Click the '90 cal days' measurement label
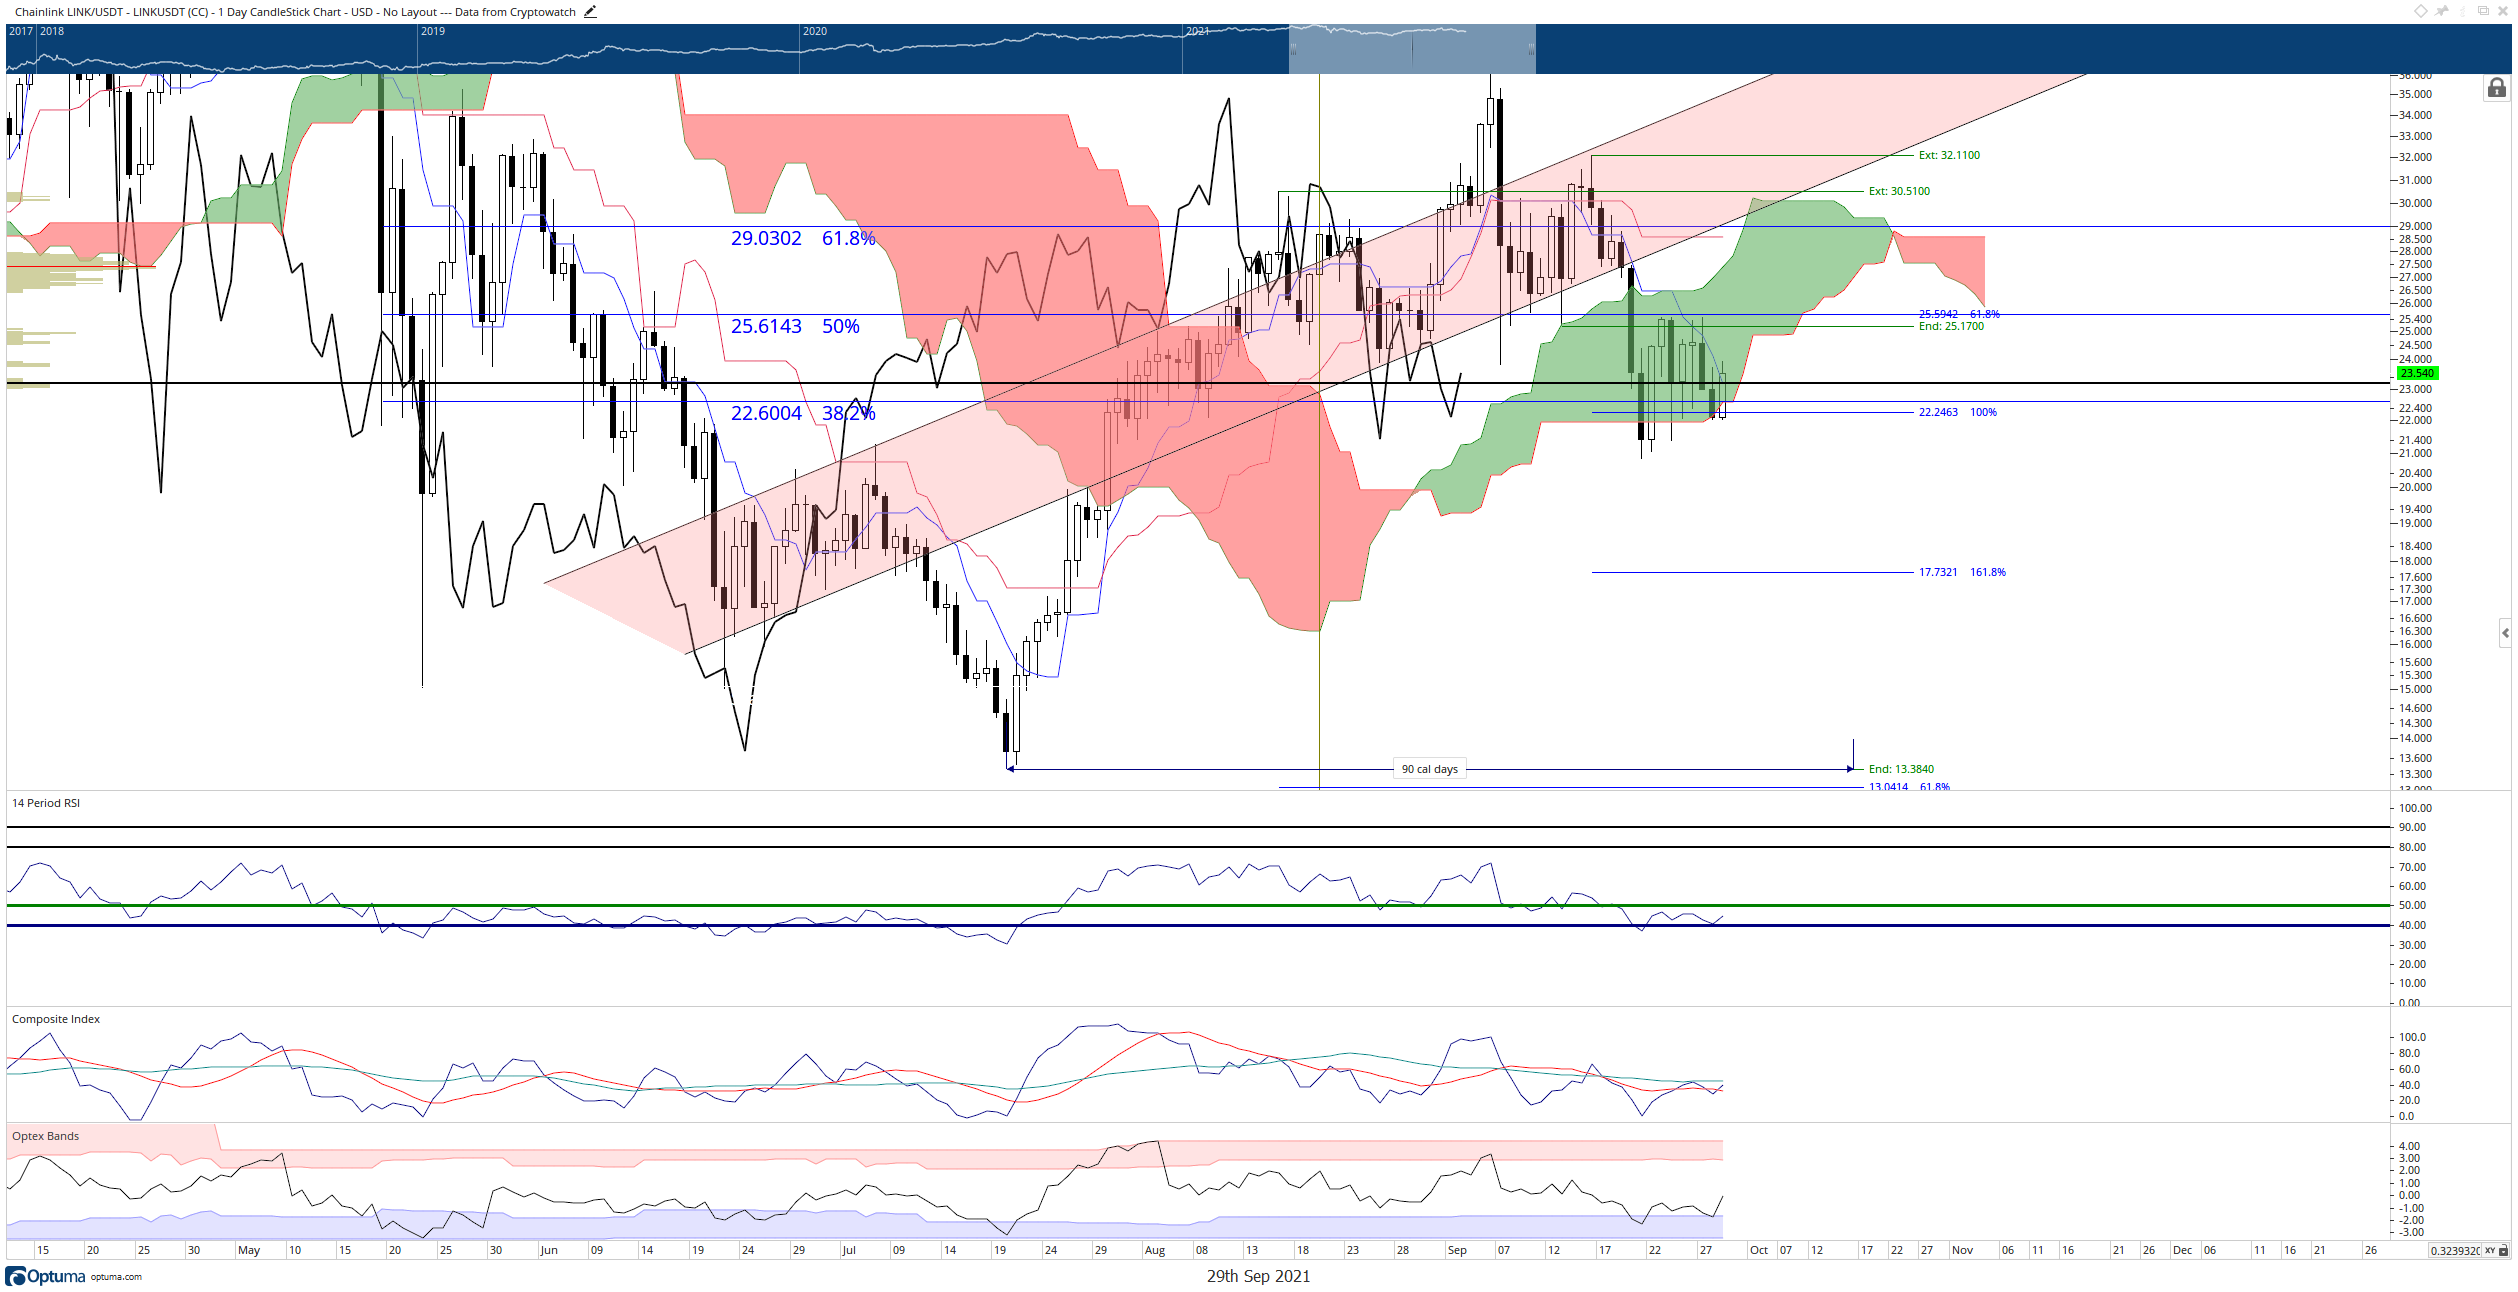 coord(1430,769)
